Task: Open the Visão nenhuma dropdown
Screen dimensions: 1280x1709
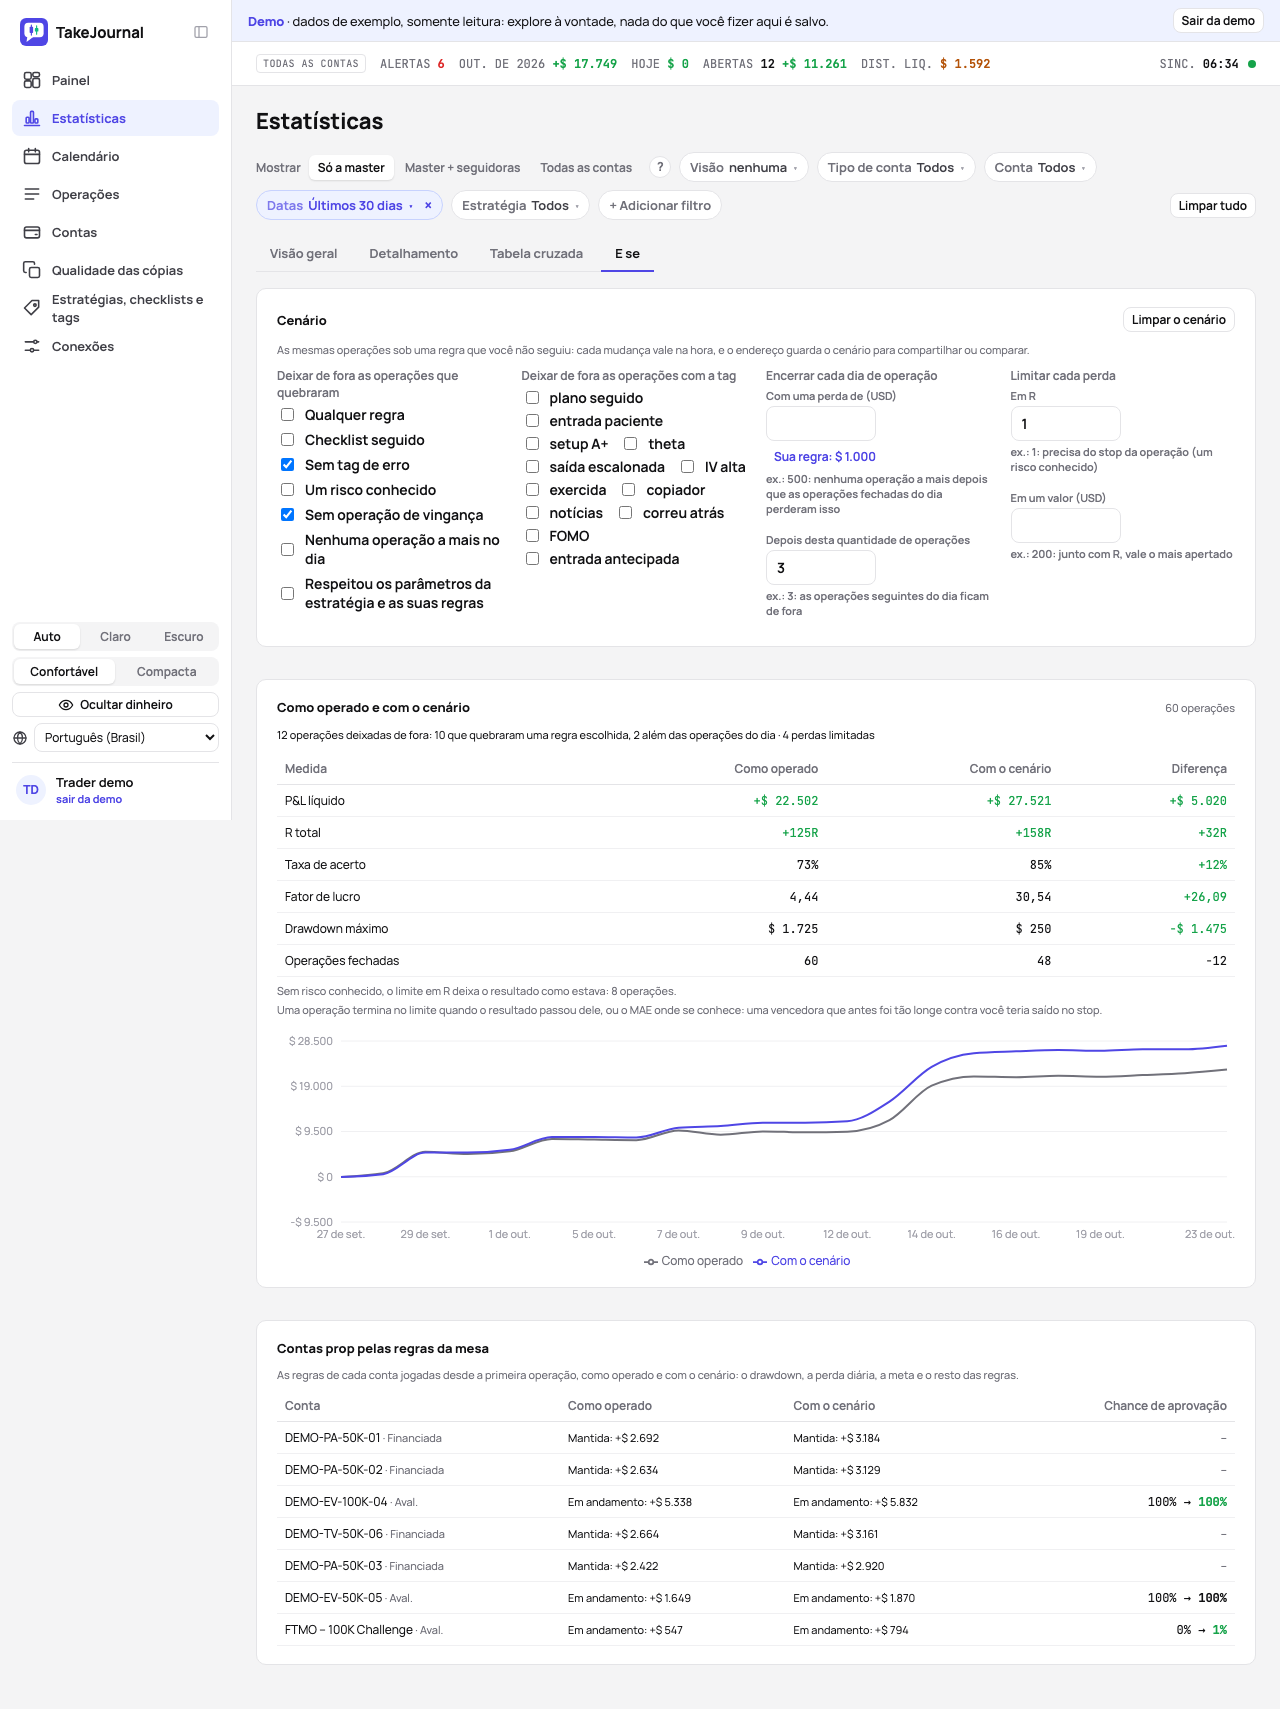Action: pos(744,167)
